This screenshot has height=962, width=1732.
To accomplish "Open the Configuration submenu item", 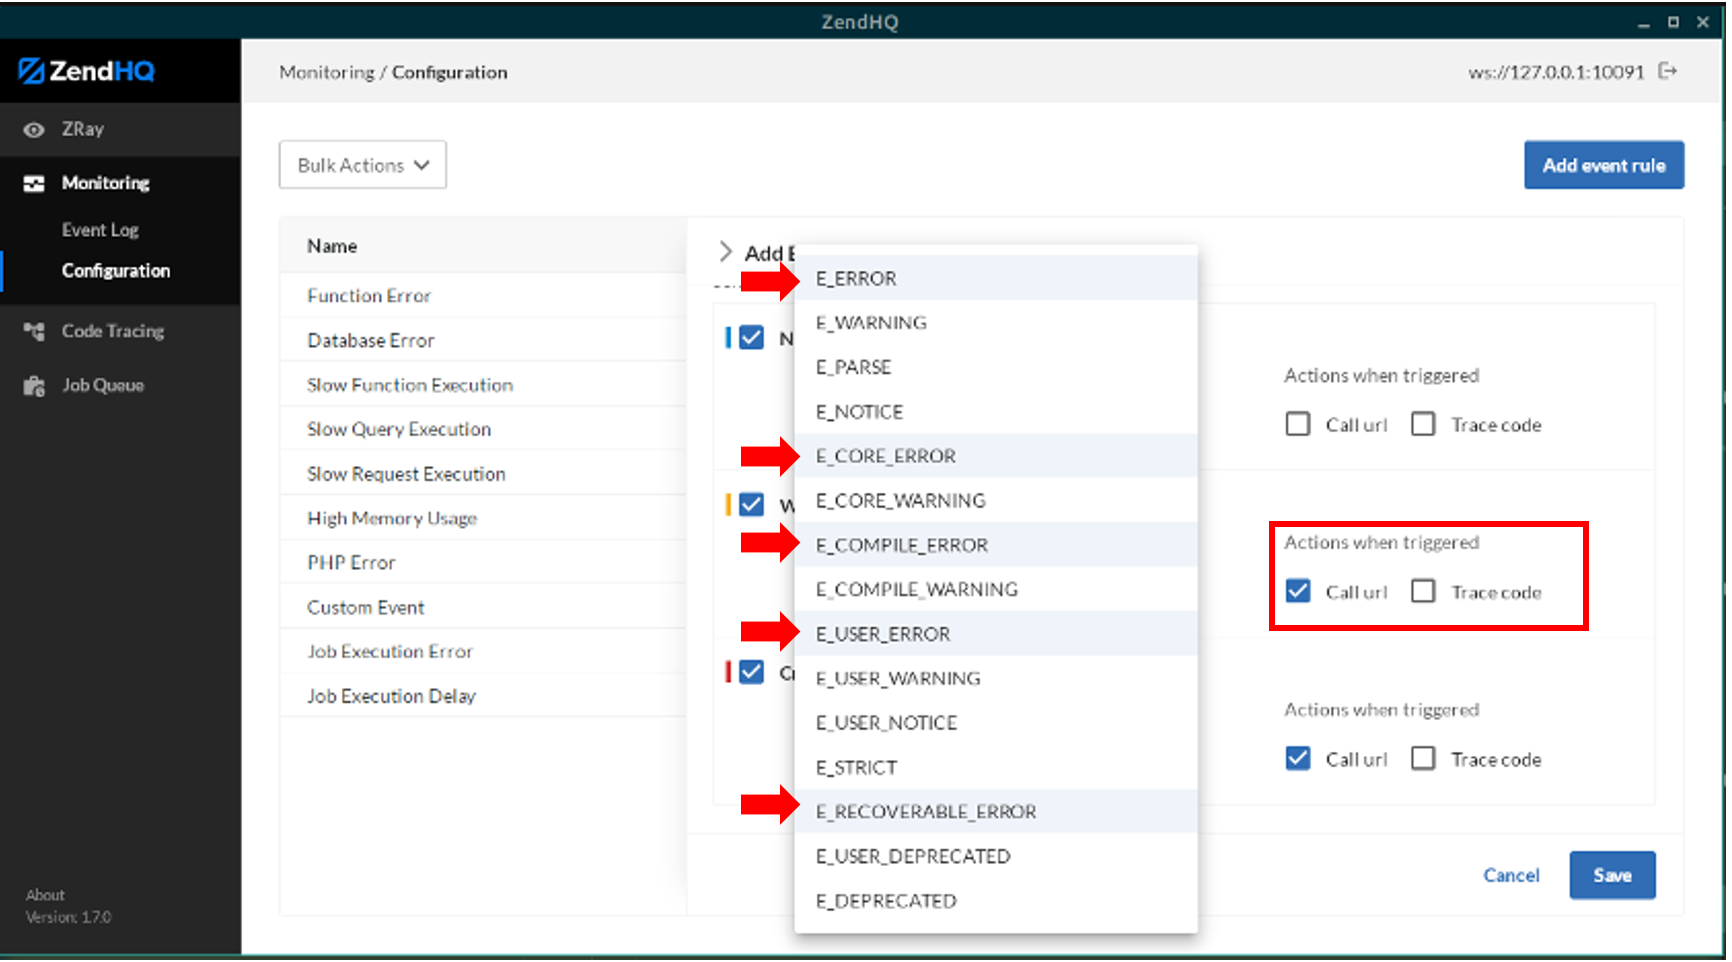I will click(x=116, y=271).
